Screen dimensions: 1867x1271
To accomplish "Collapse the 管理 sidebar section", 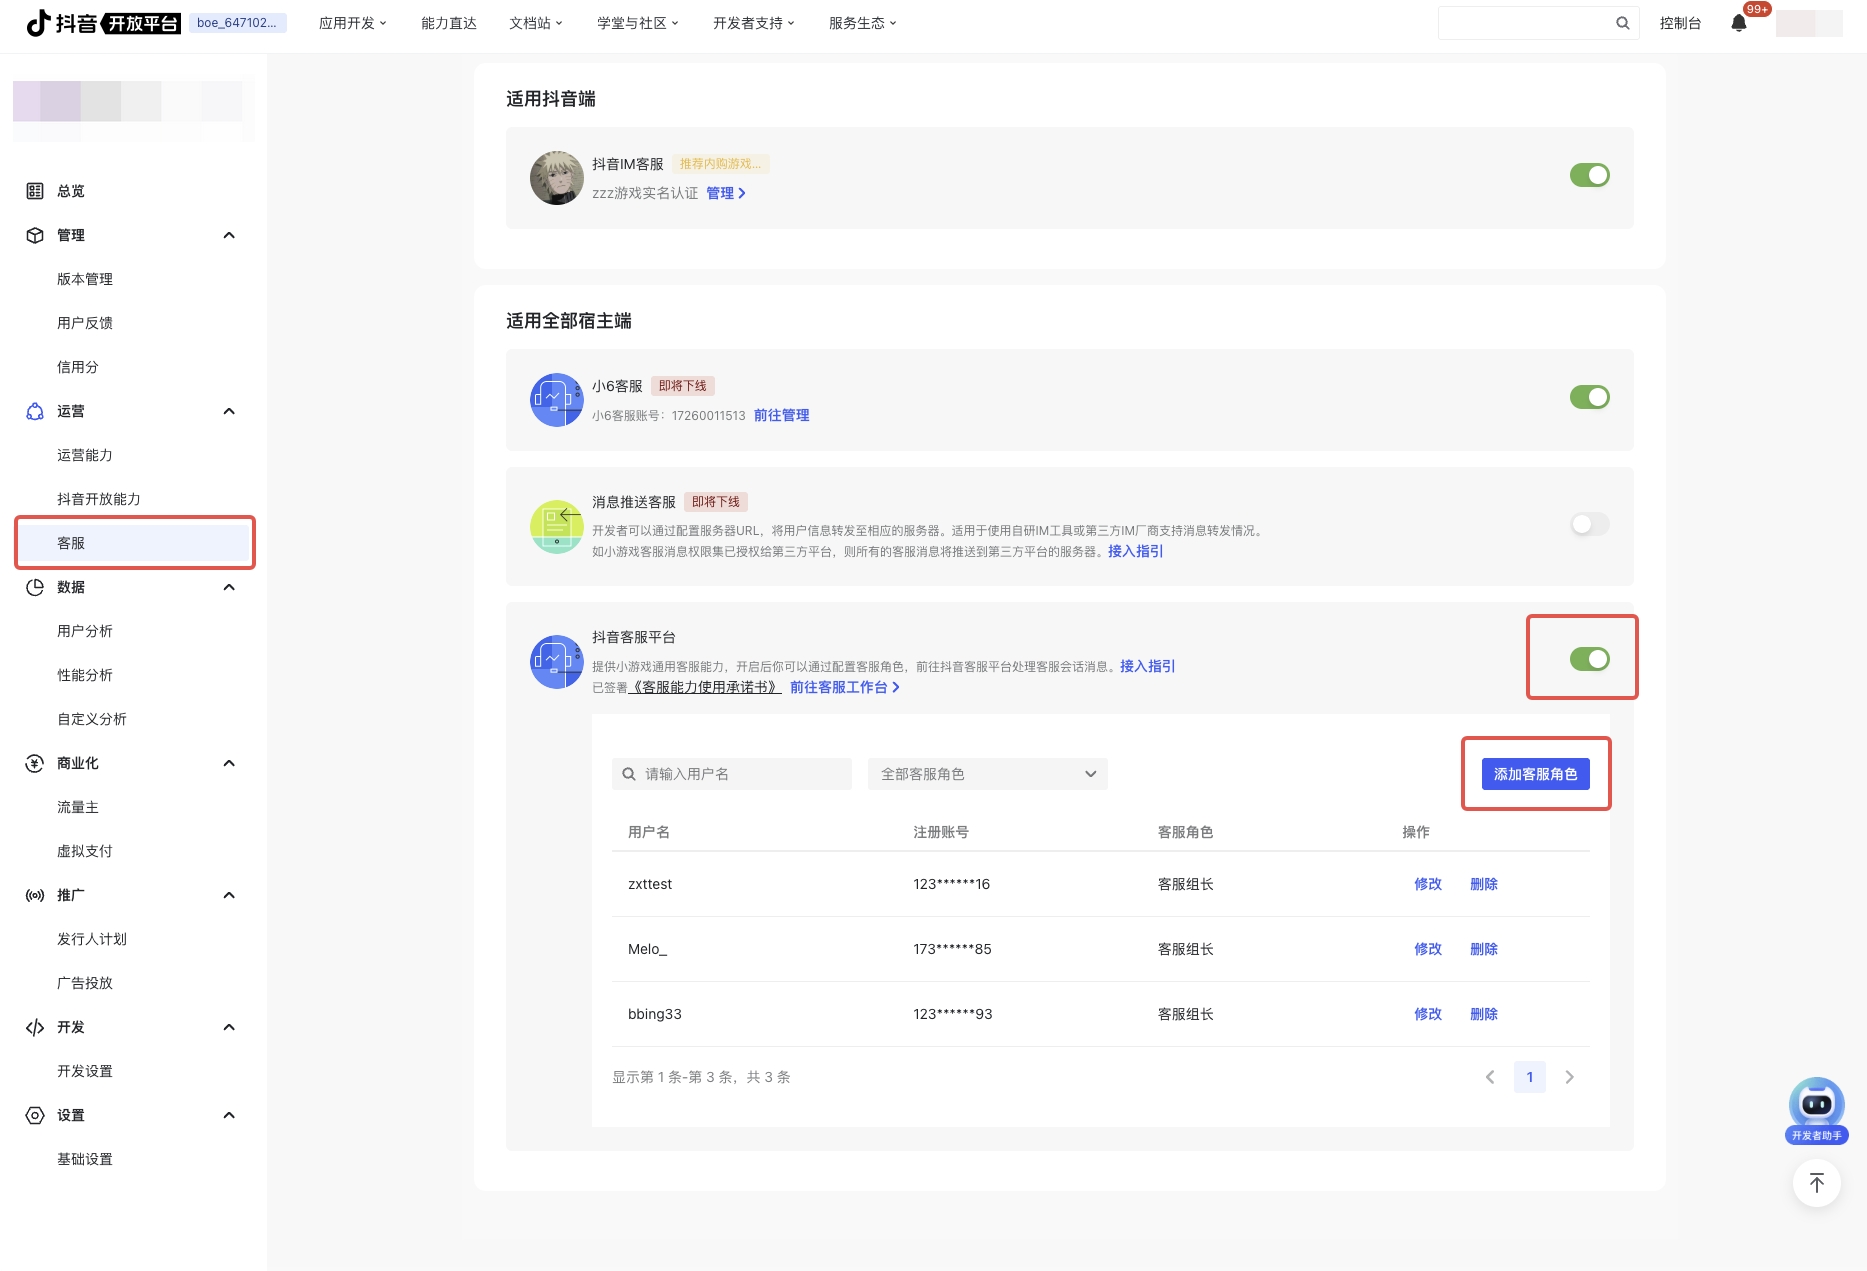I will (229, 235).
